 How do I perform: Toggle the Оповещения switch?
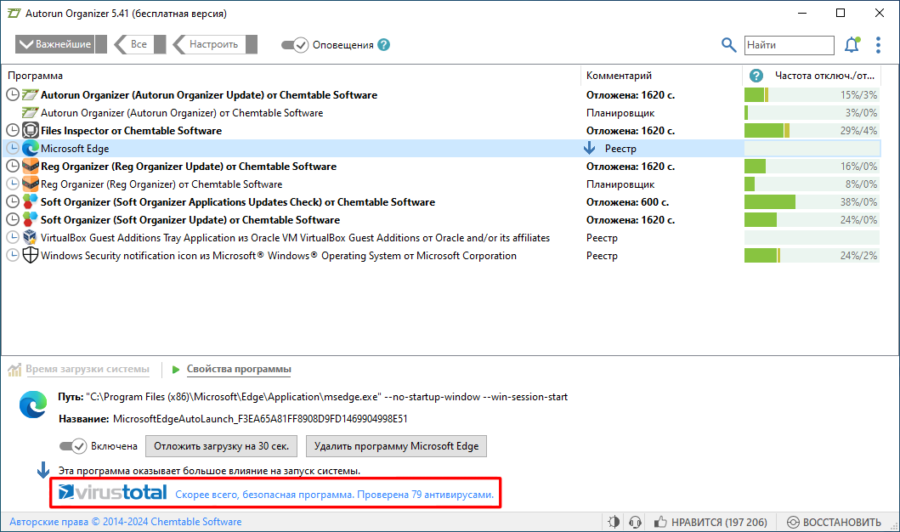point(295,45)
